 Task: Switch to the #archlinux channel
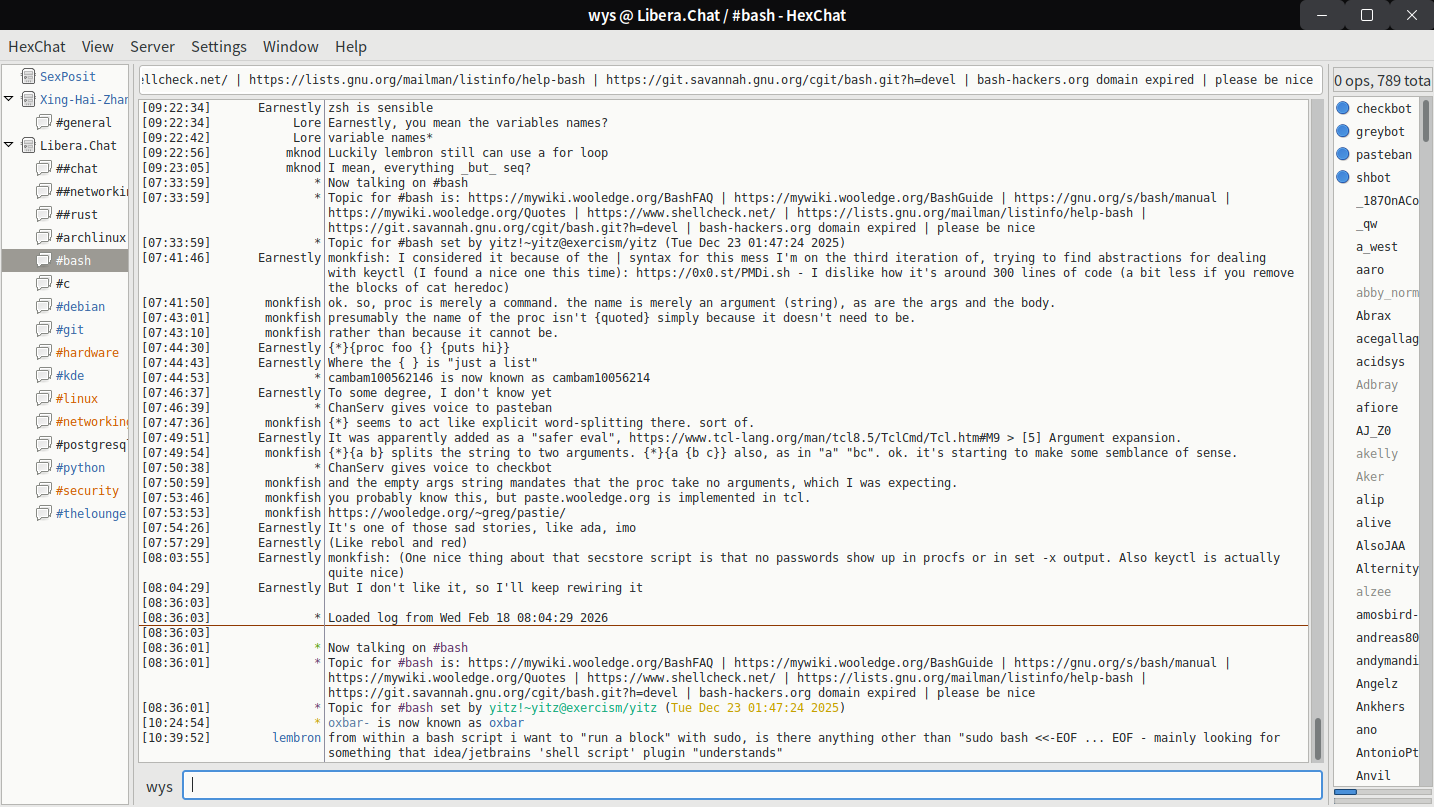point(90,238)
